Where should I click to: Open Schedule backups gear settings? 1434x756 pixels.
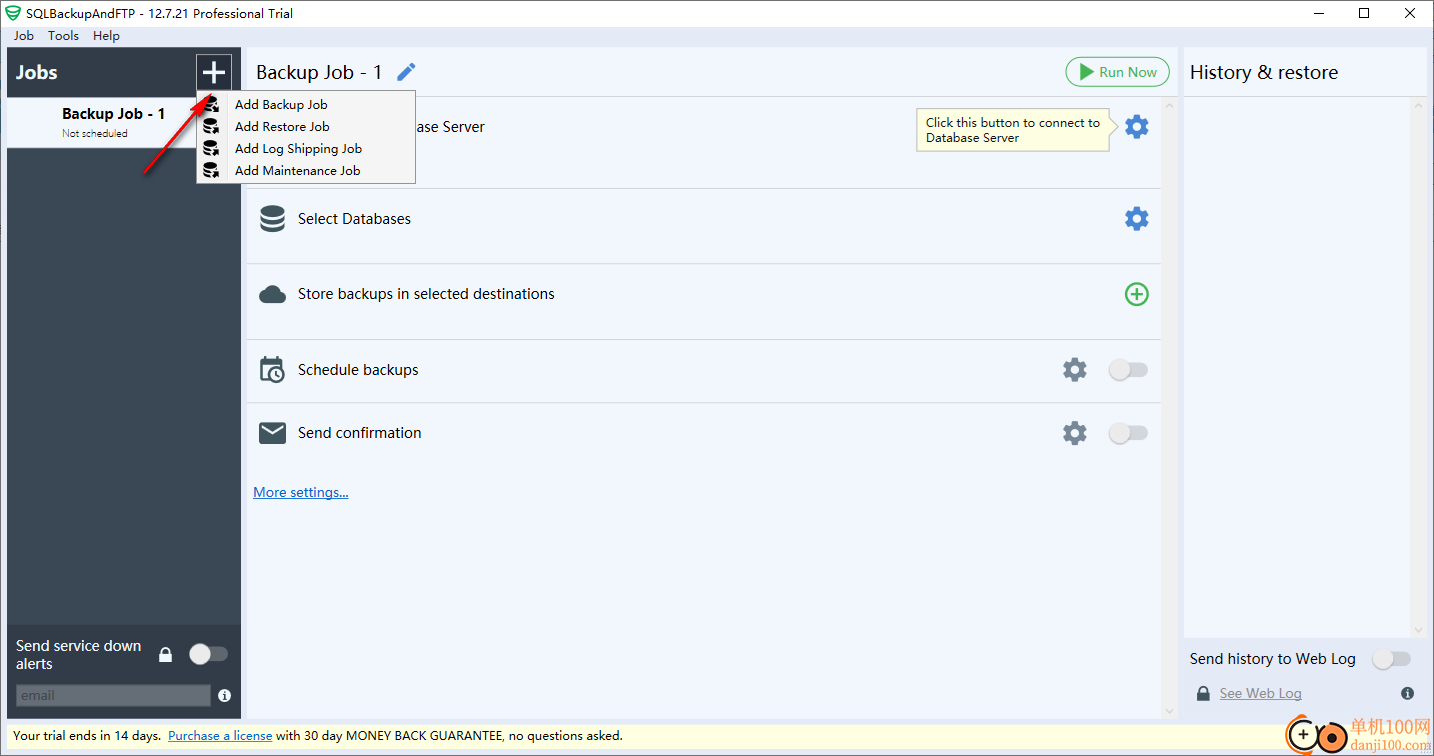1075,370
